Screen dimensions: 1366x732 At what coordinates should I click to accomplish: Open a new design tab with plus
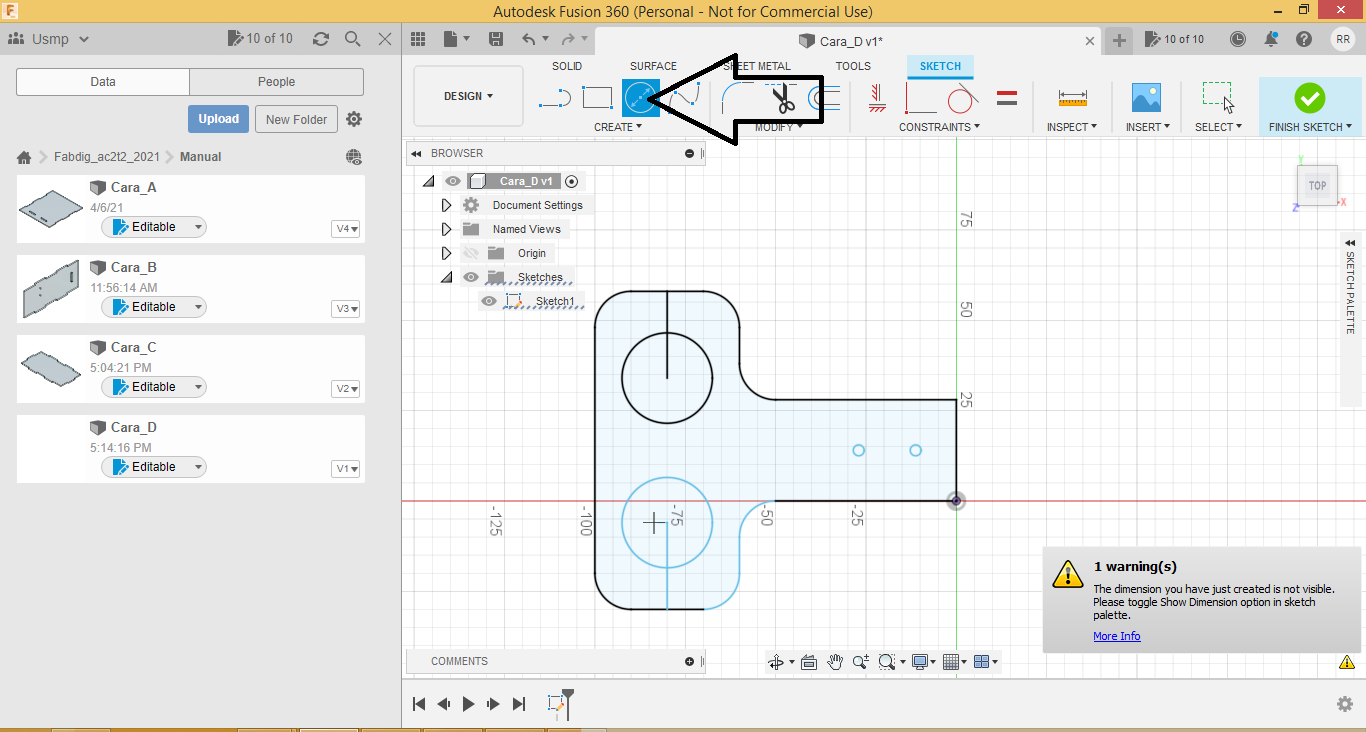tap(1119, 40)
